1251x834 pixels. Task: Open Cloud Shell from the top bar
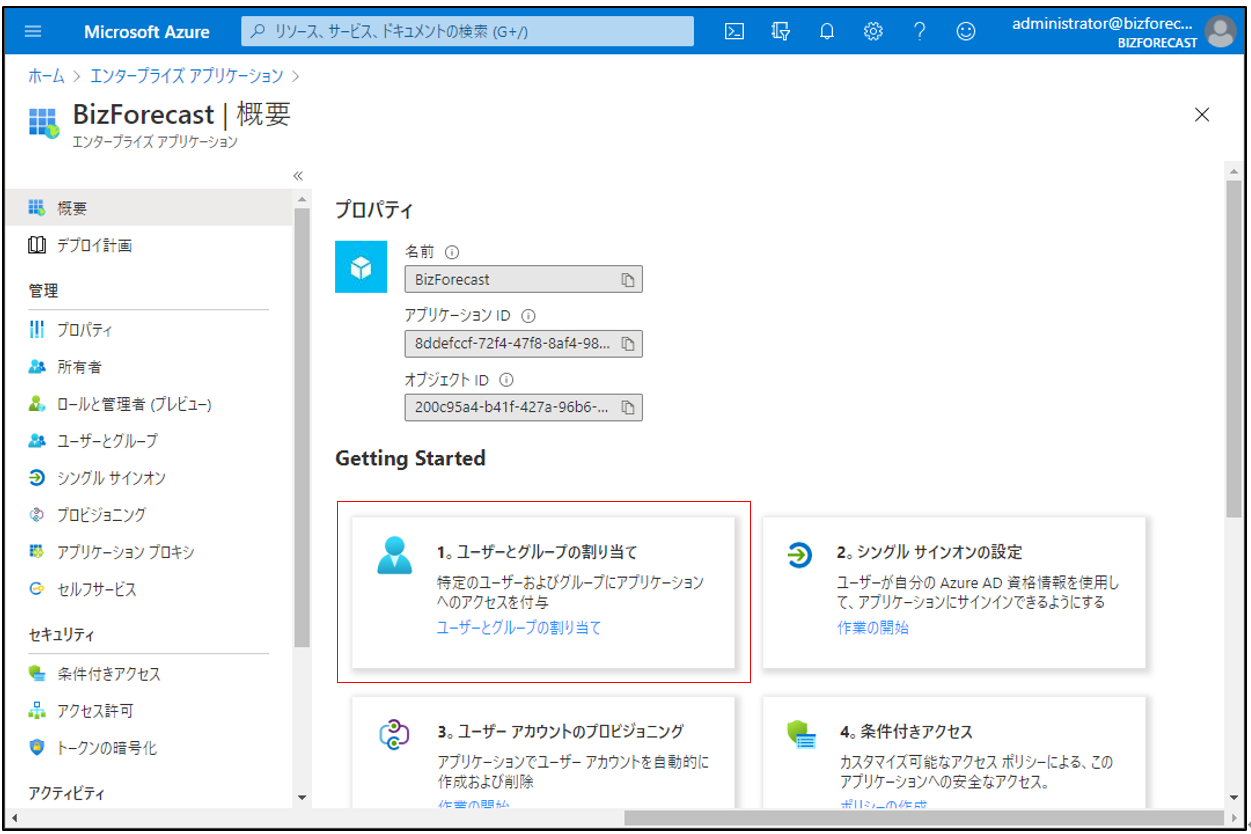734,31
